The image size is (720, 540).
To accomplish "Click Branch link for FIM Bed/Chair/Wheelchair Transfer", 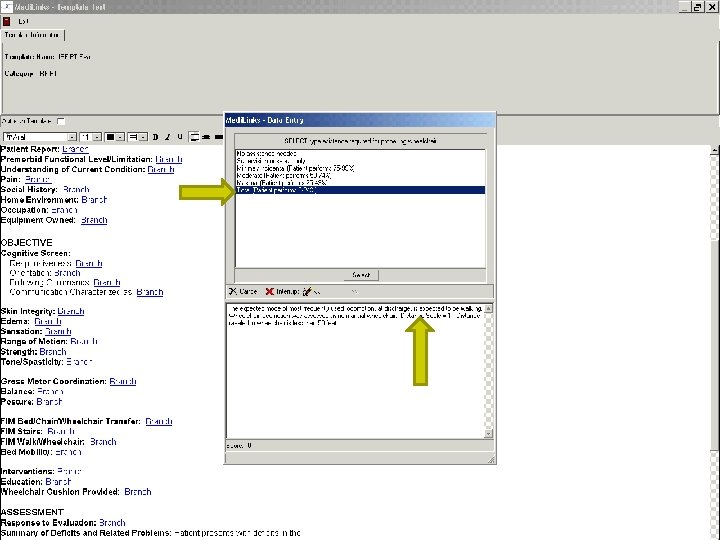I will (158, 422).
